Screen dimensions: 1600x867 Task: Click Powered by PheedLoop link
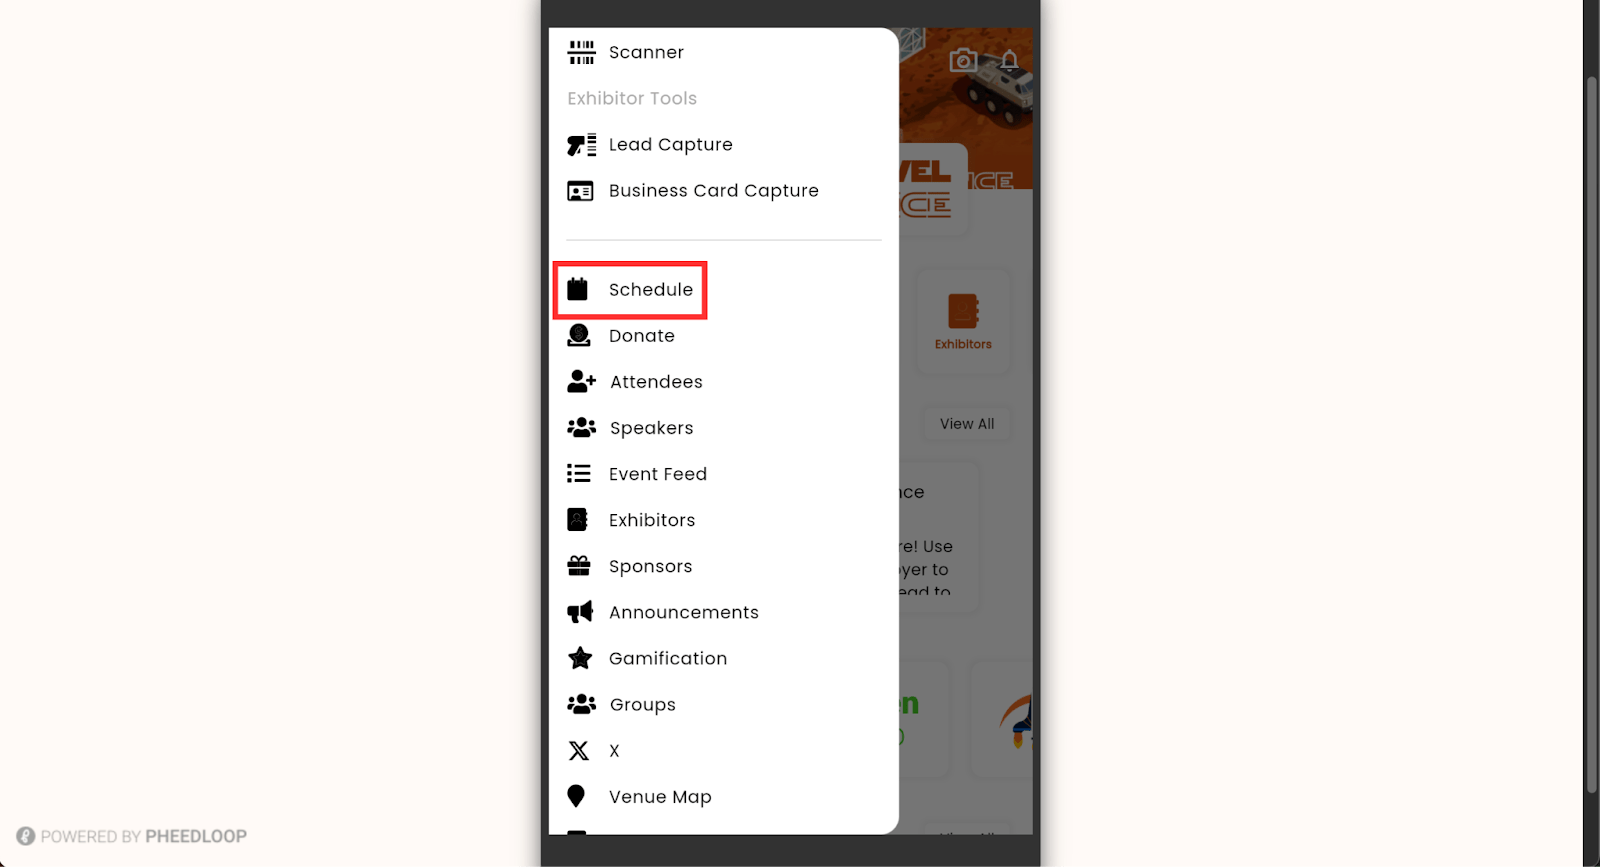tap(131, 836)
